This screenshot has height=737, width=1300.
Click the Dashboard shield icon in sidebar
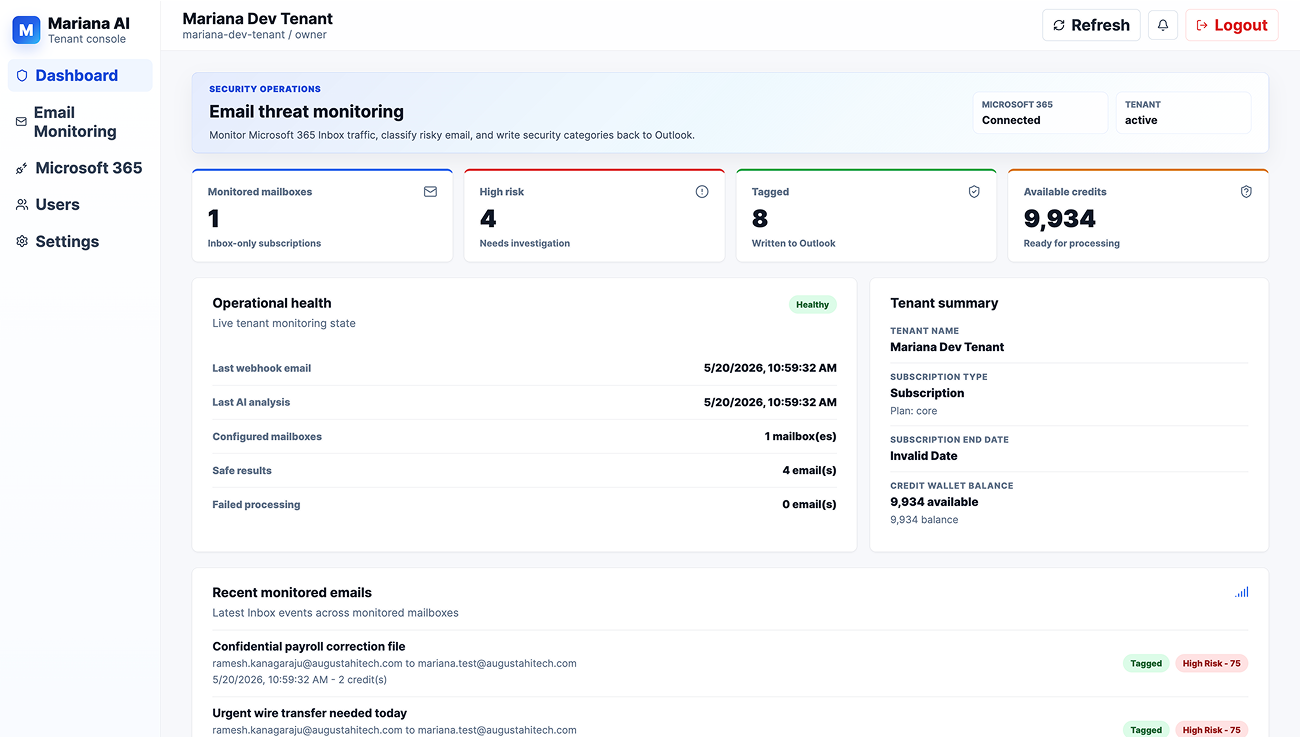click(x=22, y=76)
